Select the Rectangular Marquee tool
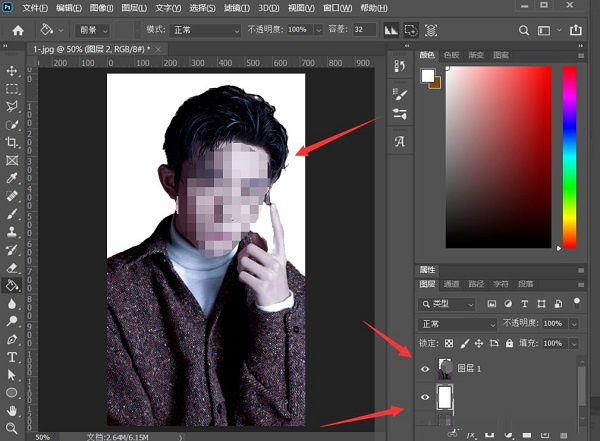Screen dimensions: 600x441 click(x=11, y=89)
